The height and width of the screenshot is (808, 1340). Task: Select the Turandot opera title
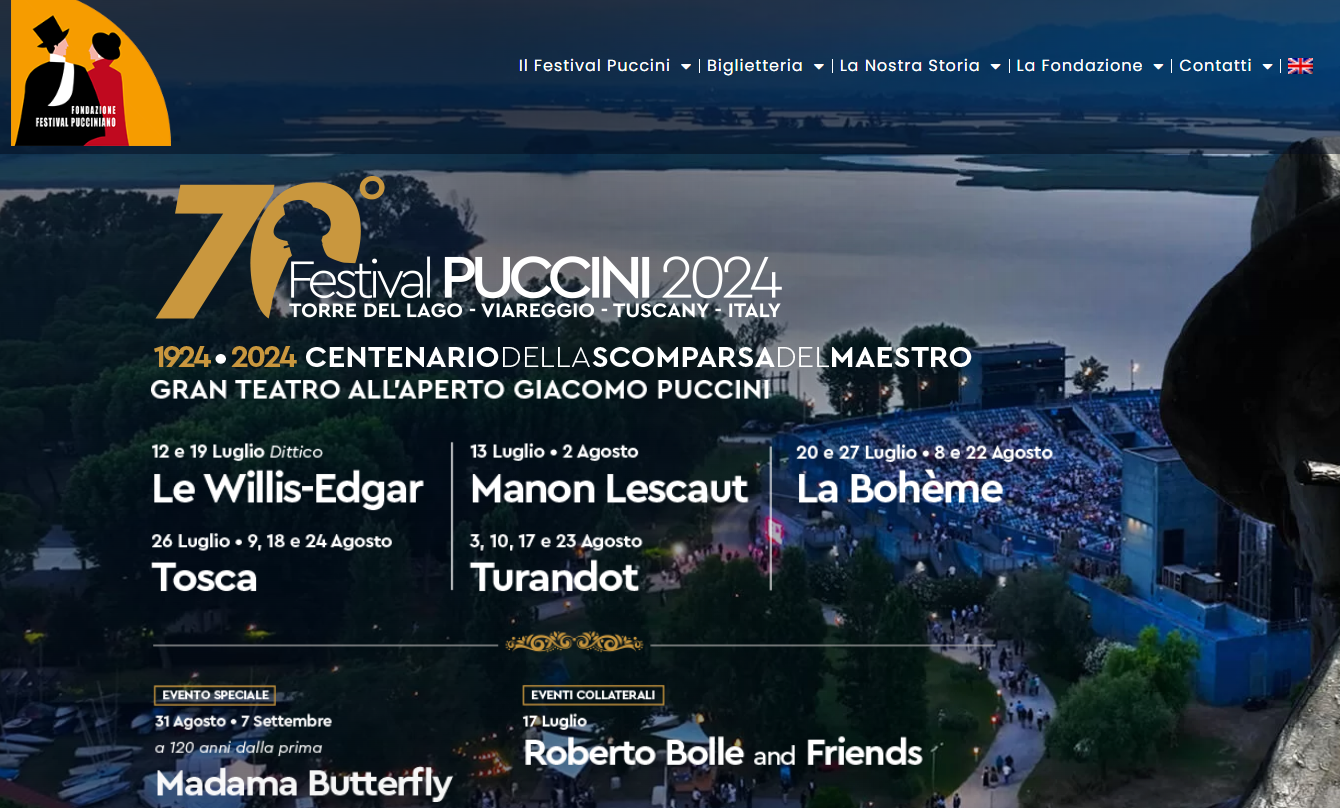555,577
